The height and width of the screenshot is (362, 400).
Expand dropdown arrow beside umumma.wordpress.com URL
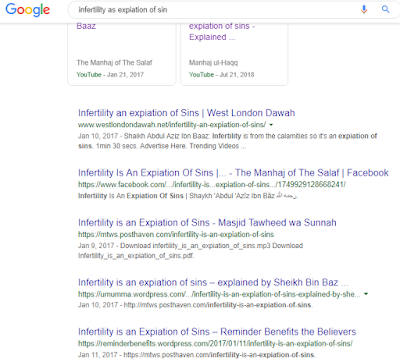coord(366,294)
